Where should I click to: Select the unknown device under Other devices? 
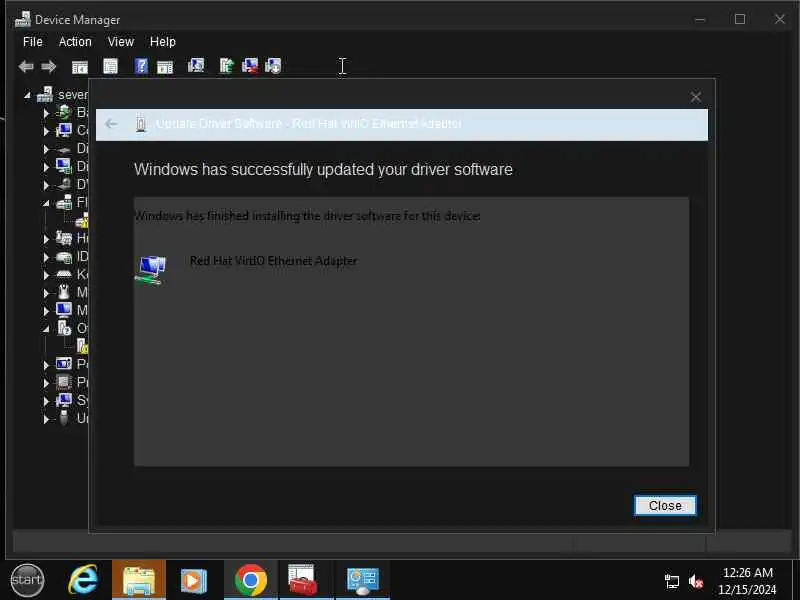click(83, 346)
